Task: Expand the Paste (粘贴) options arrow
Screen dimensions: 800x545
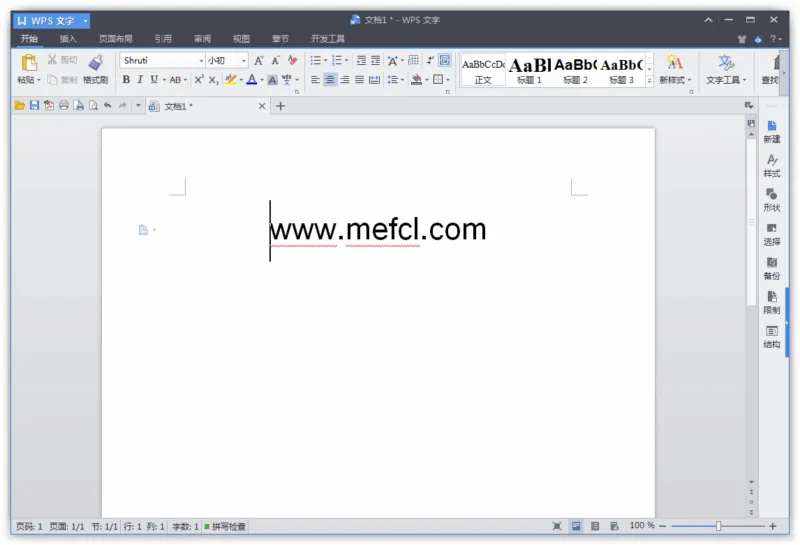Action: (39, 80)
